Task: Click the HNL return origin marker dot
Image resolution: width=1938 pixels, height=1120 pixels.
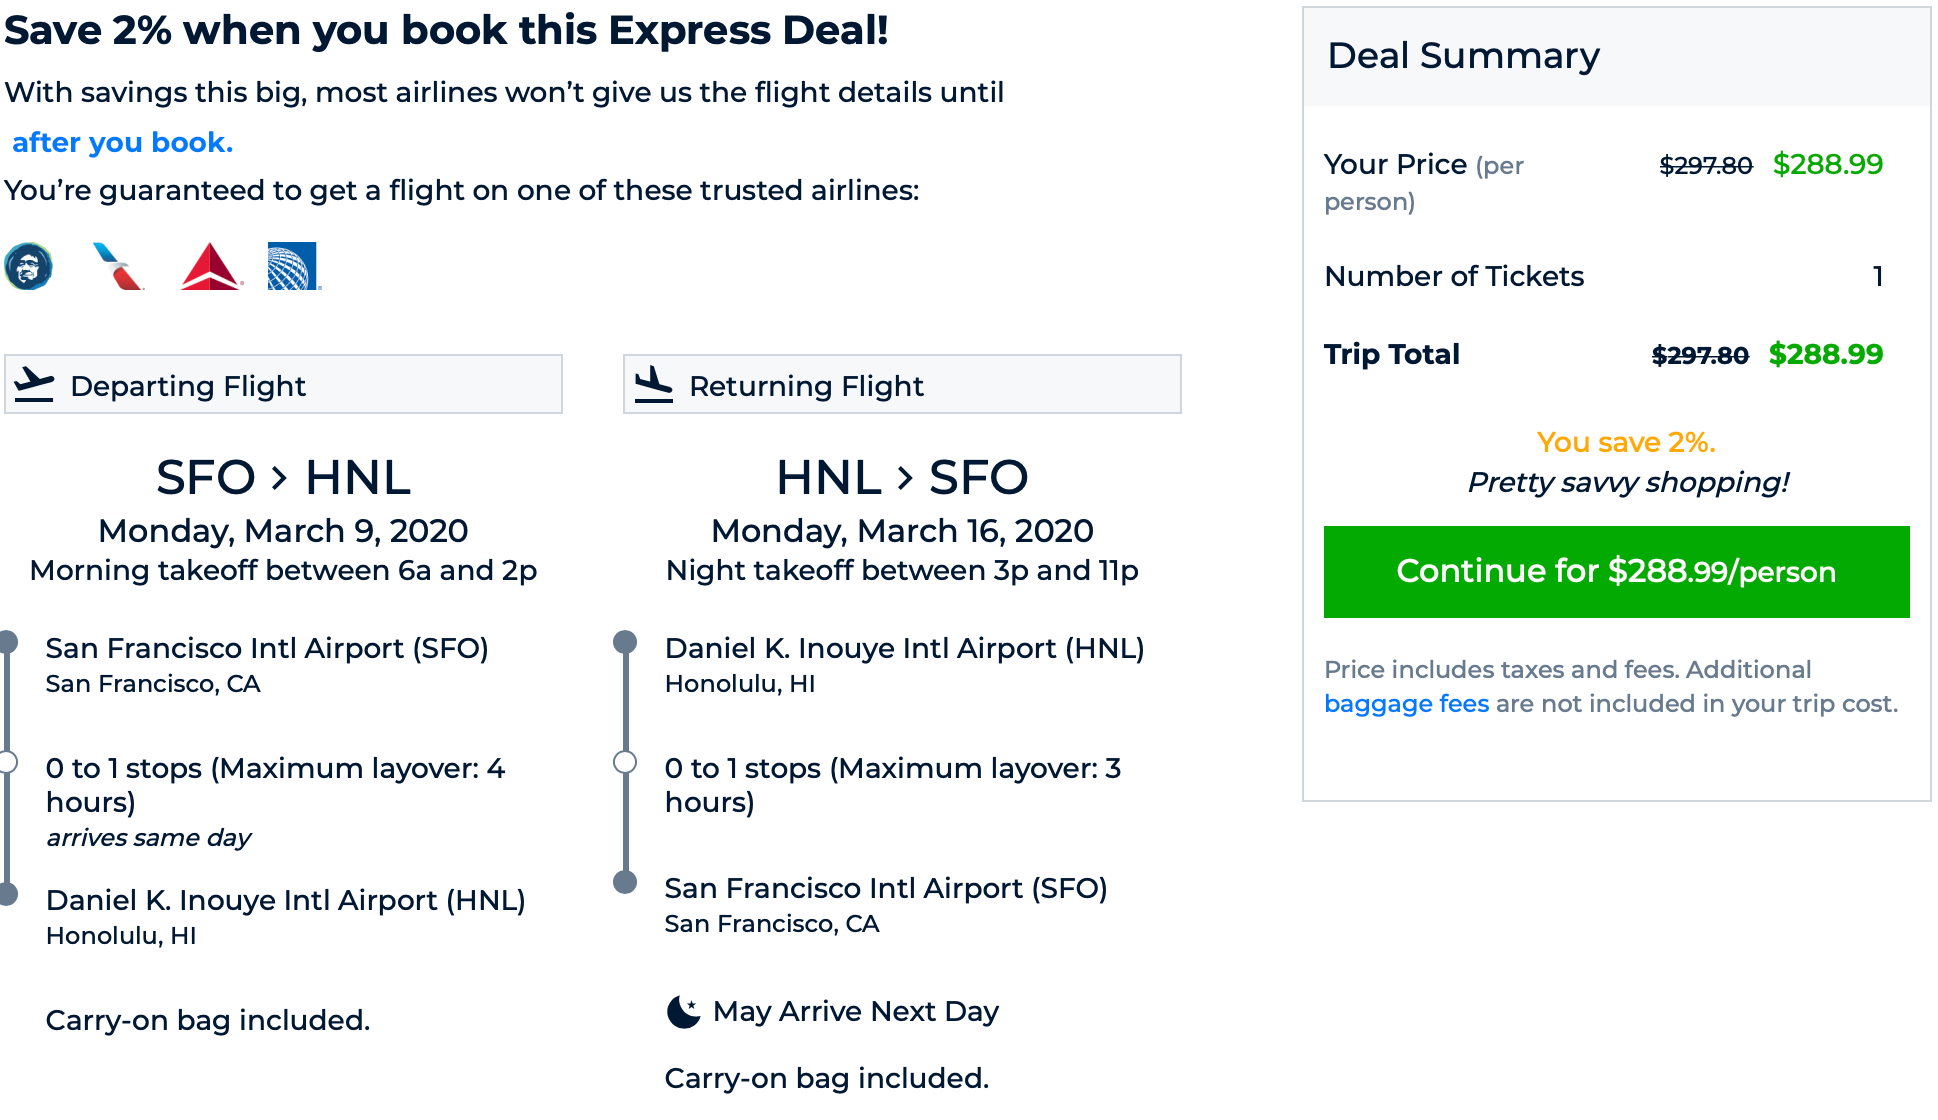Action: tap(625, 642)
